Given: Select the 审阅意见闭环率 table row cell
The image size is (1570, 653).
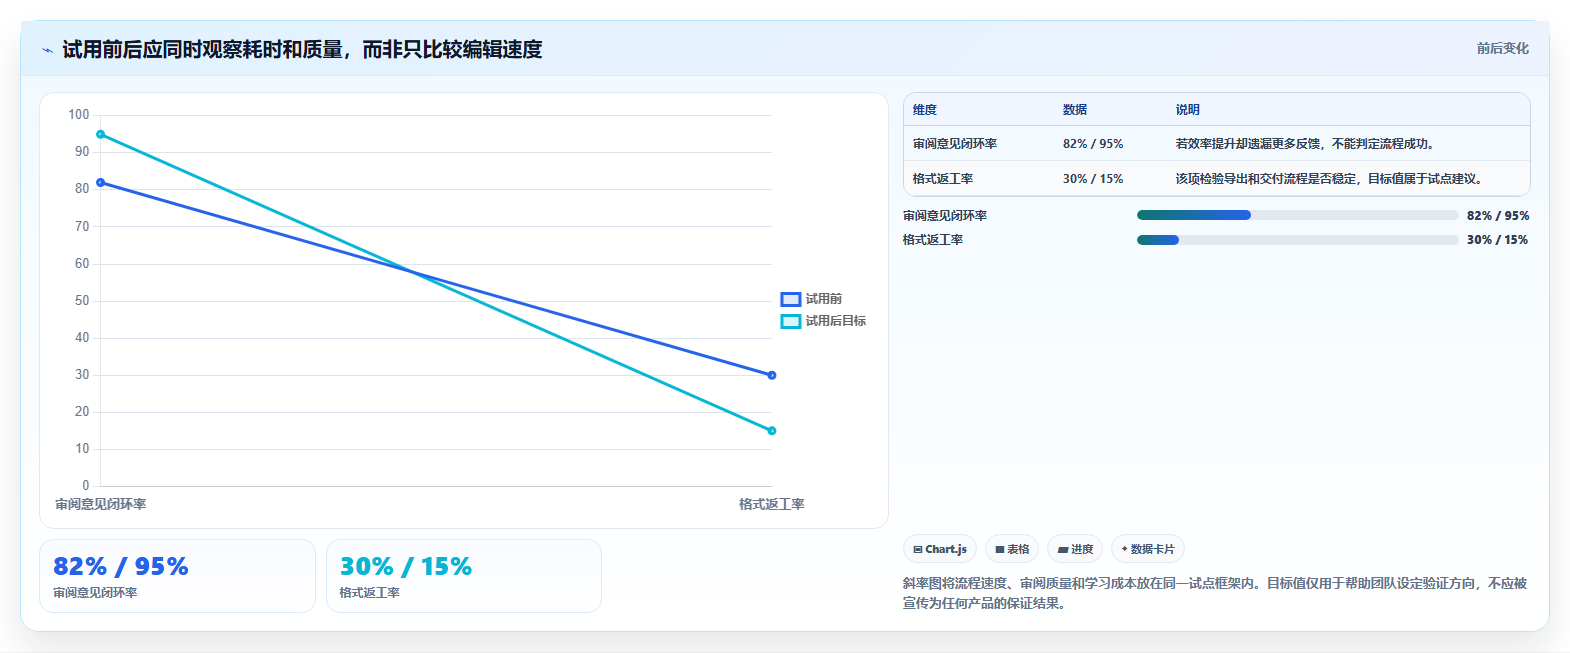Looking at the screenshot, I should (x=955, y=144).
